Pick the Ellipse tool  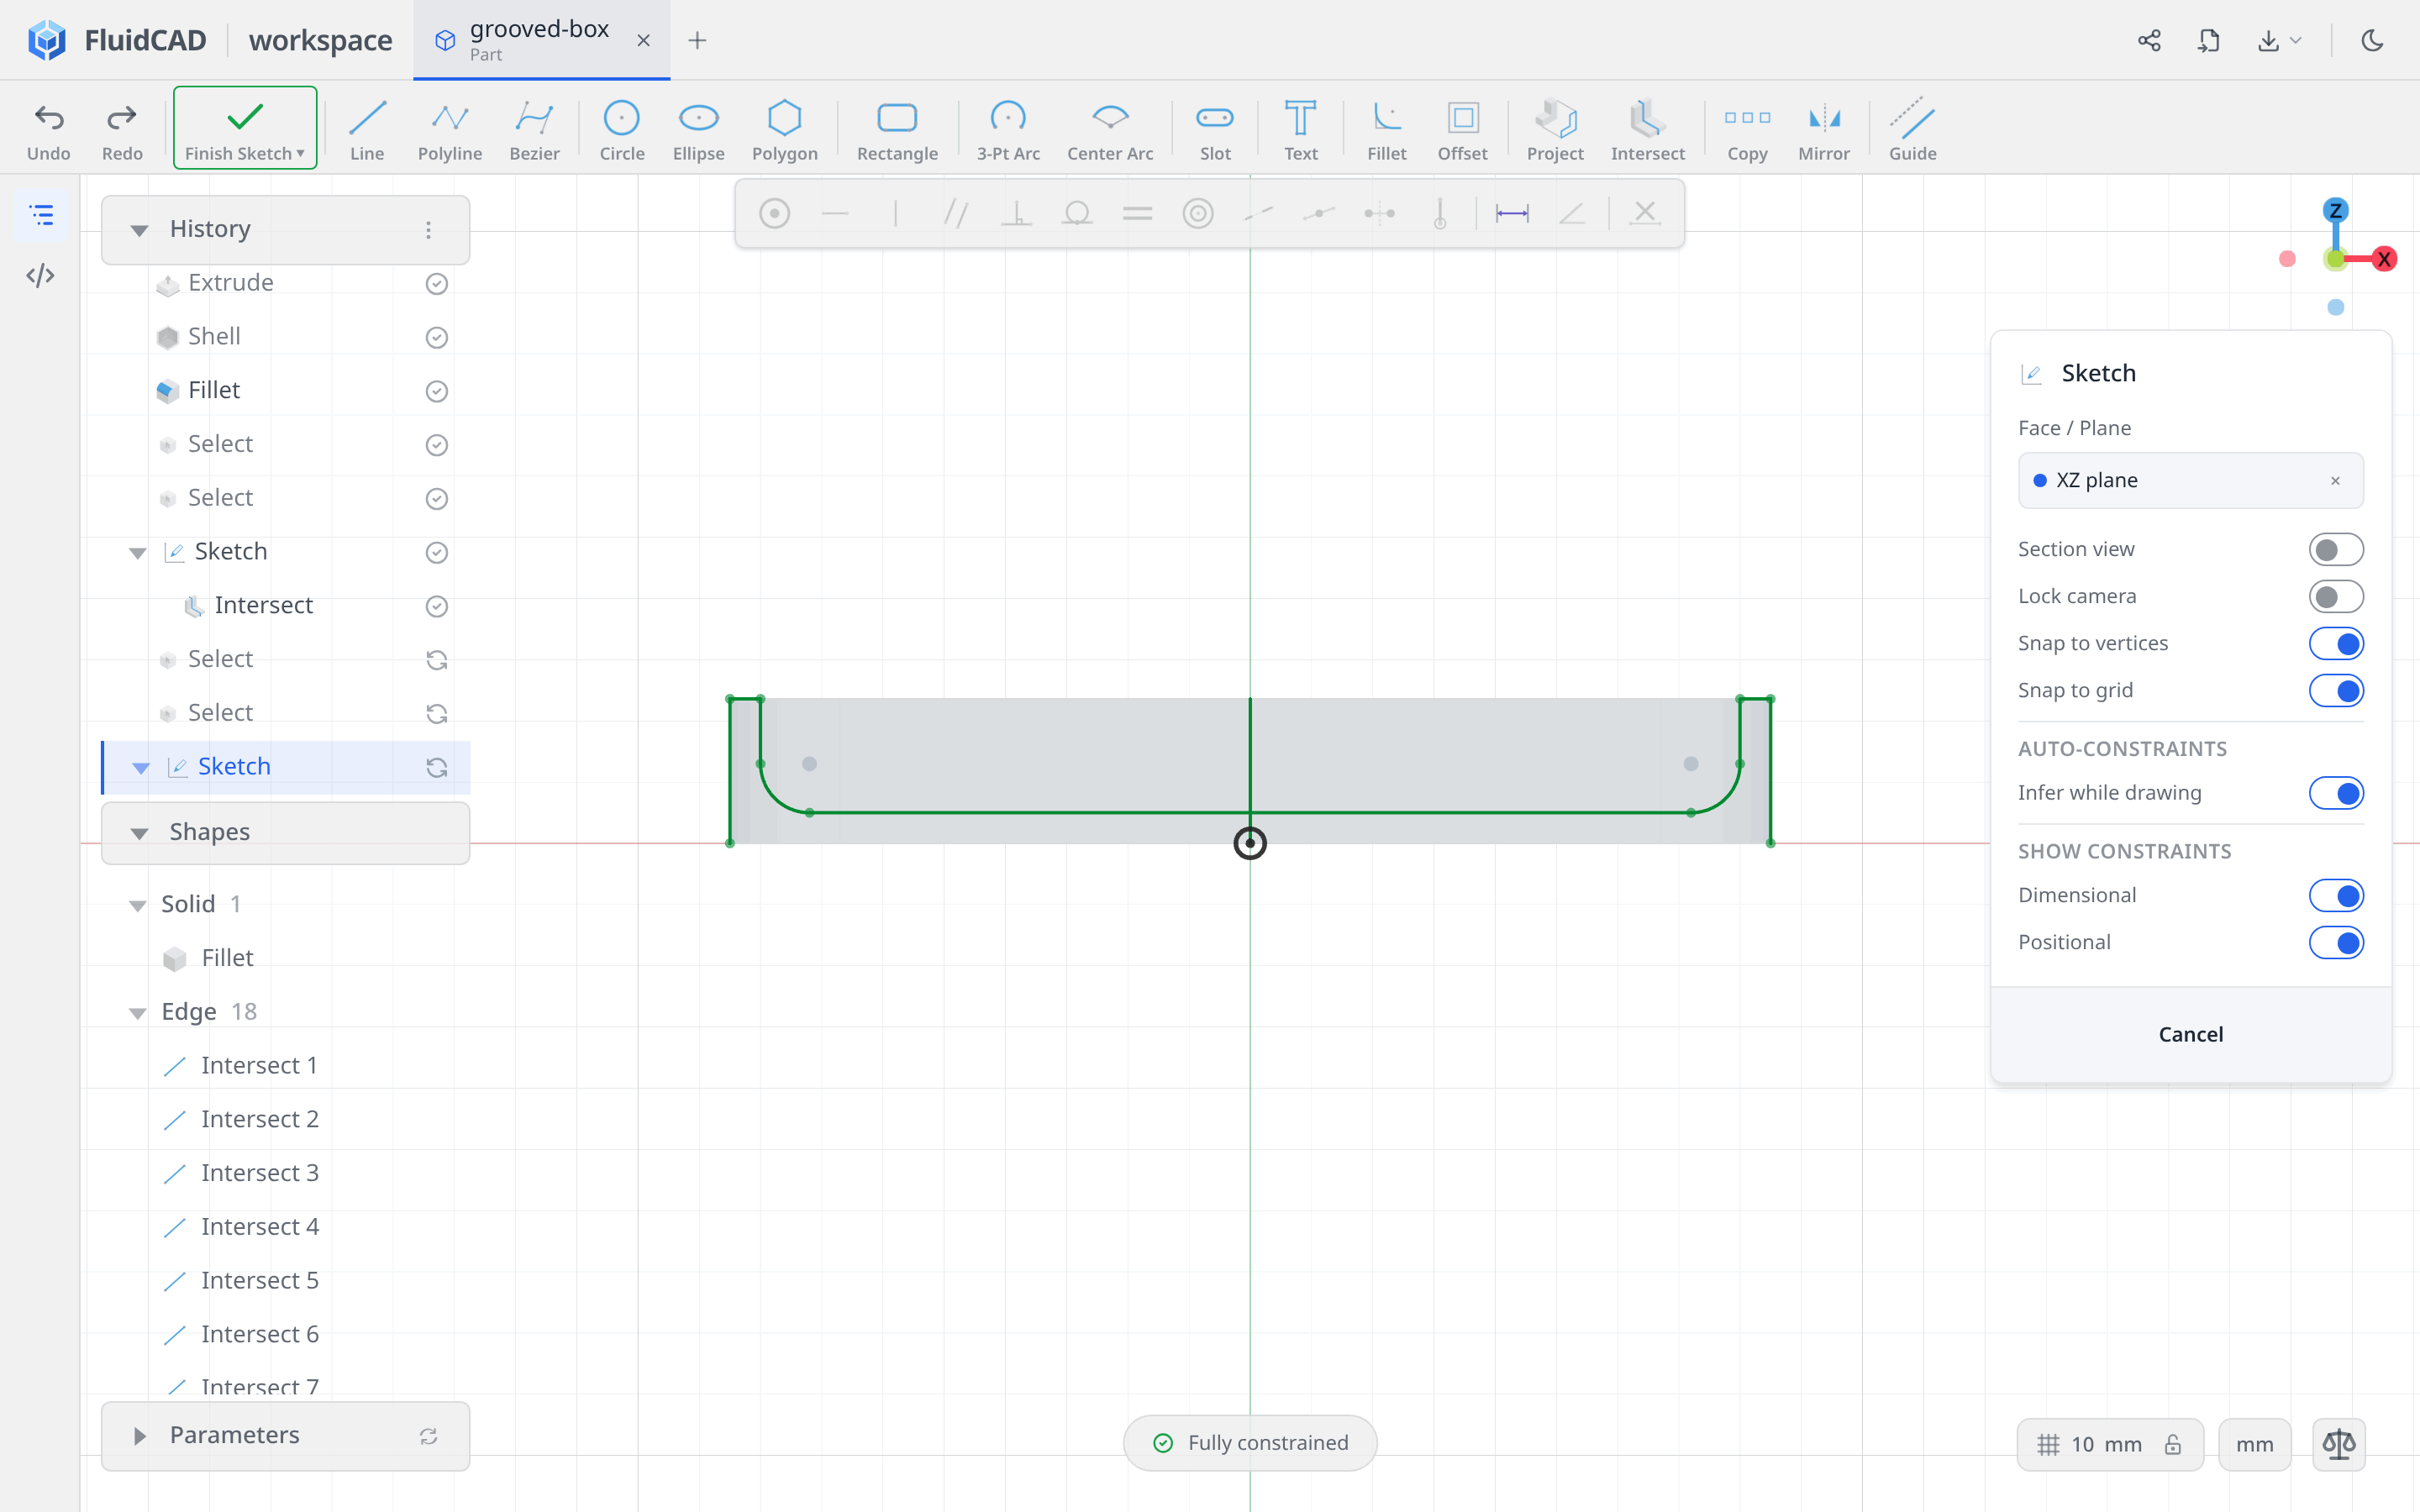[698, 130]
